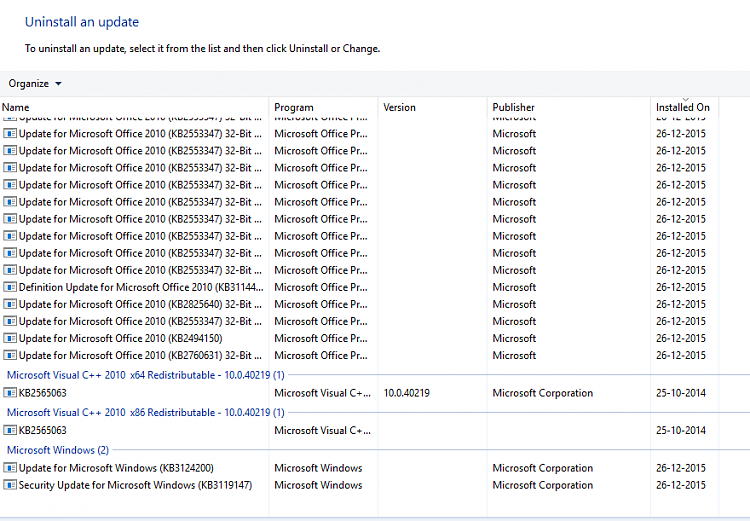Sort the list by the Name column
The height and width of the screenshot is (521, 750).
(x=134, y=107)
